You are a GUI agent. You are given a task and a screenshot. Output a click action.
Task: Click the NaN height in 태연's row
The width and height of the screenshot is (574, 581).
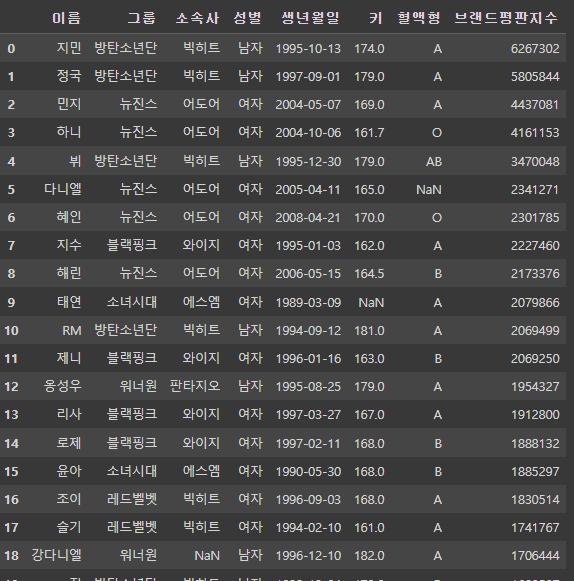point(371,303)
